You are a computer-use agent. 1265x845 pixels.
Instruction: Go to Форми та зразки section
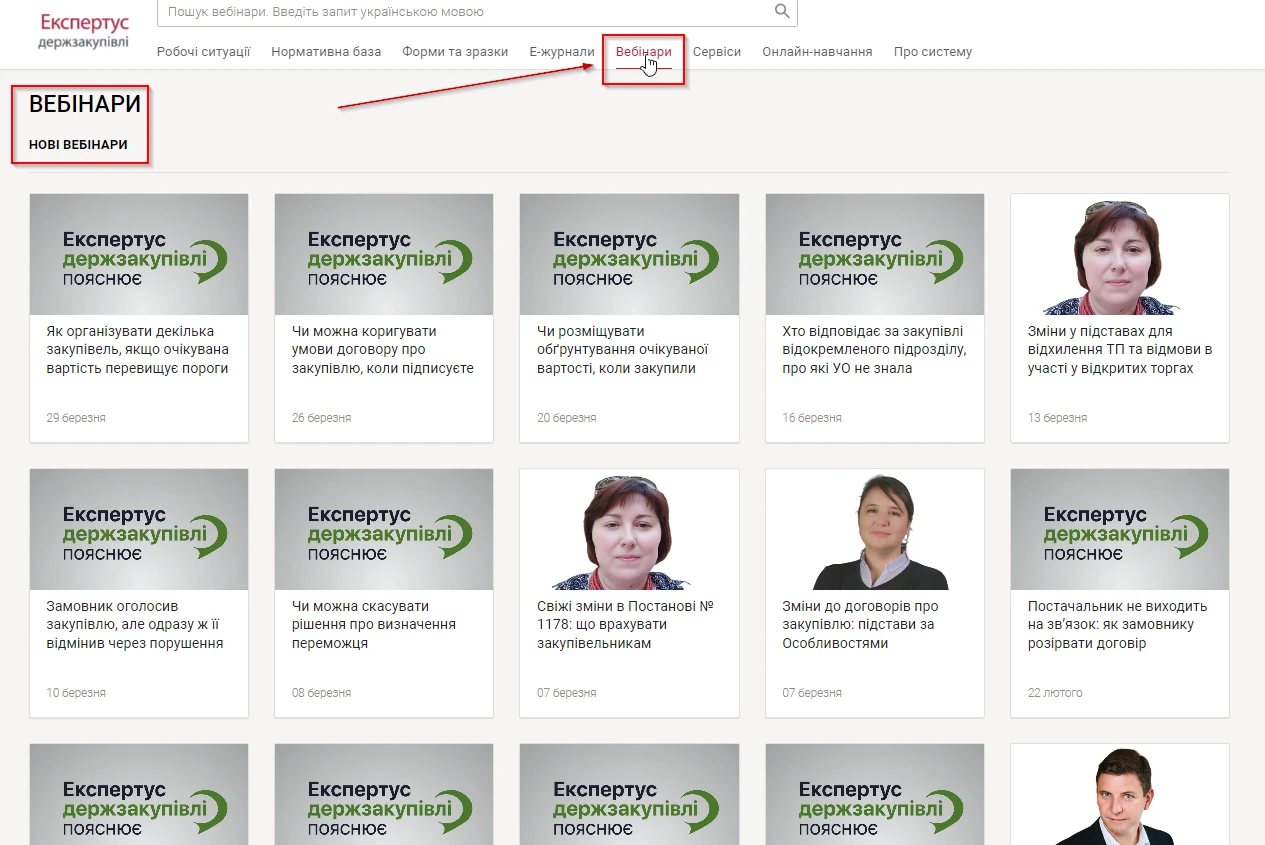coord(455,52)
